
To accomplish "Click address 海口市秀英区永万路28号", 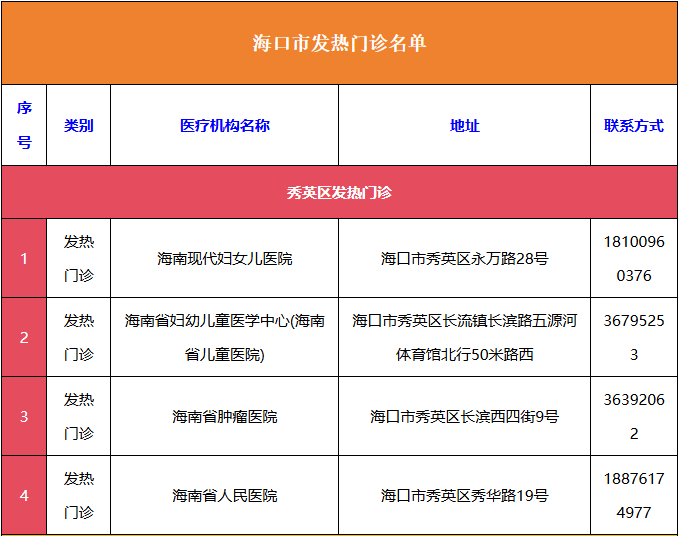I will pos(465,258).
